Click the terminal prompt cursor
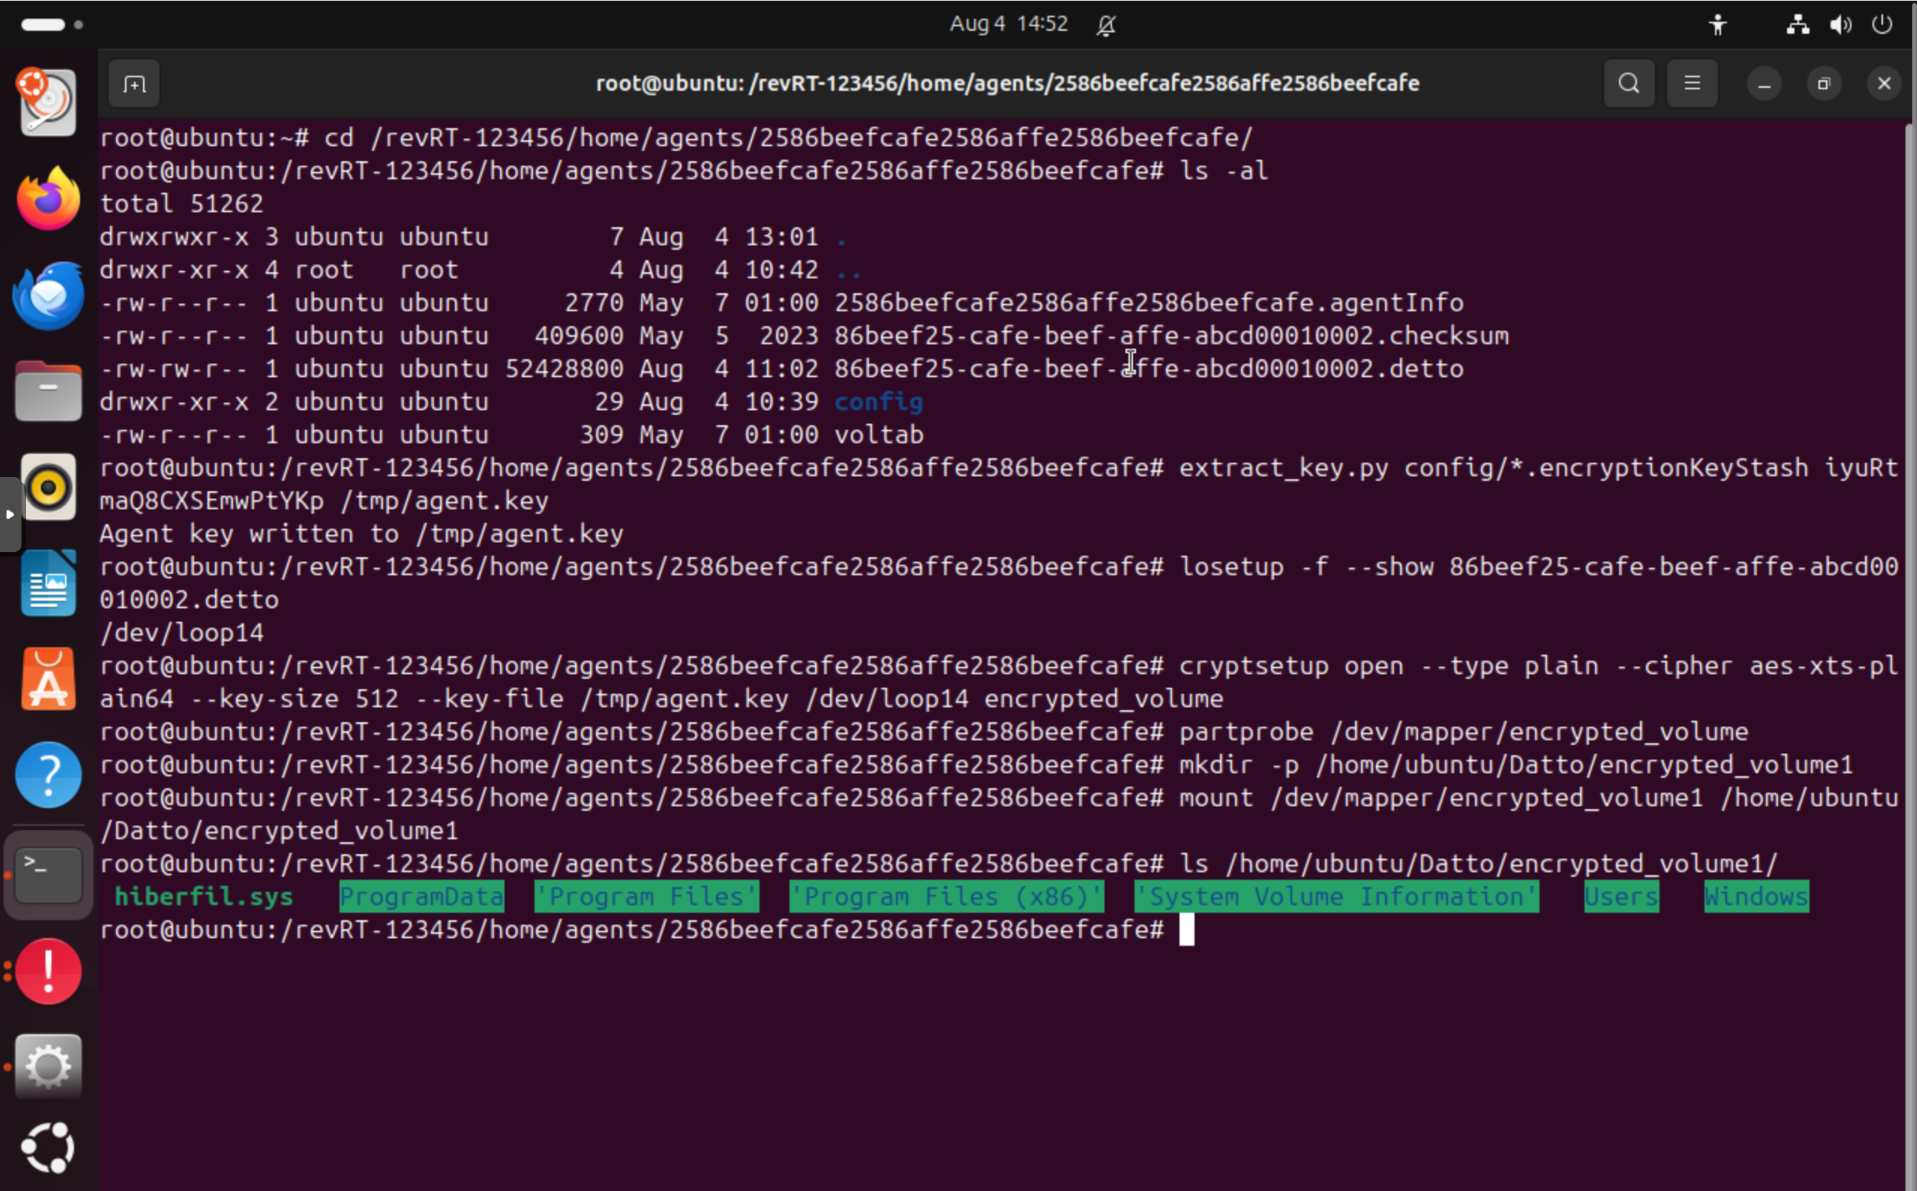Image resolution: width=1917 pixels, height=1191 pixels. click(1186, 930)
